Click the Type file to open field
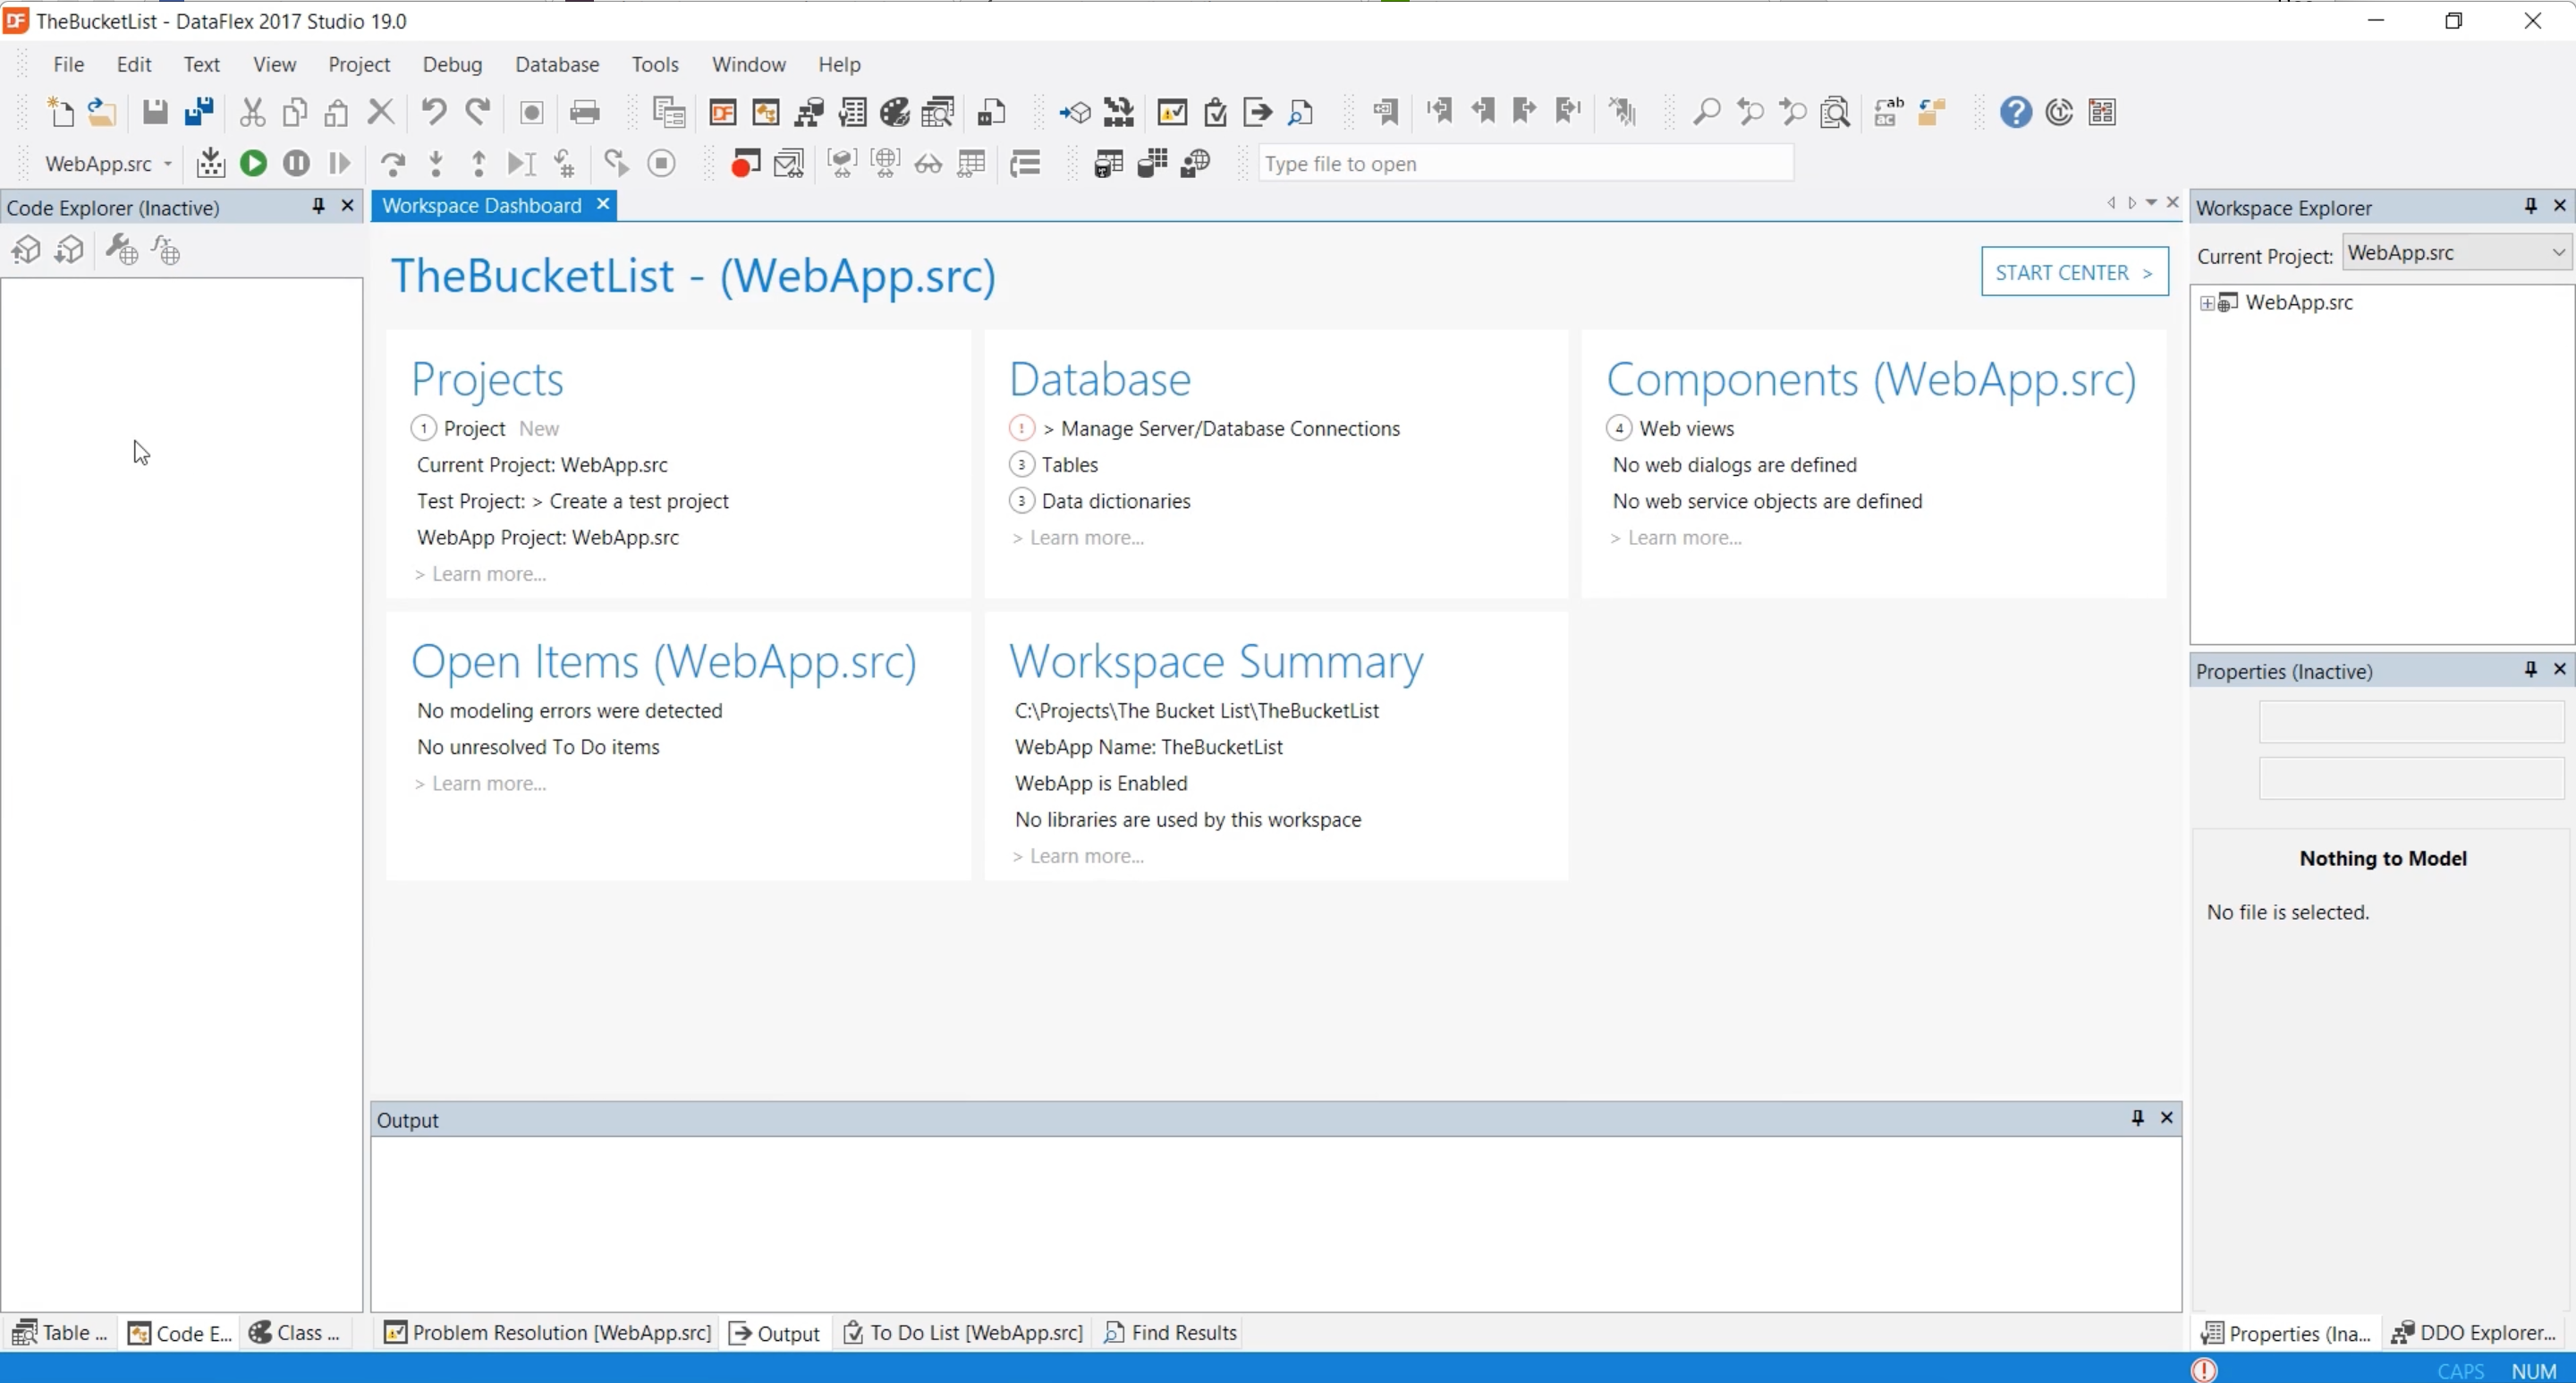Viewport: 2576px width, 1383px height. (x=1524, y=163)
